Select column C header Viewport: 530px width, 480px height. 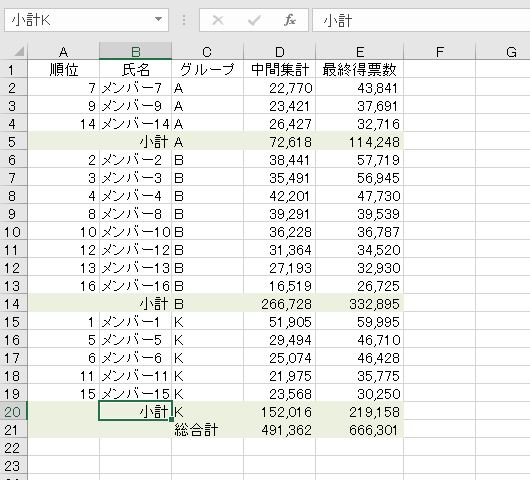pyautogui.click(x=207, y=52)
